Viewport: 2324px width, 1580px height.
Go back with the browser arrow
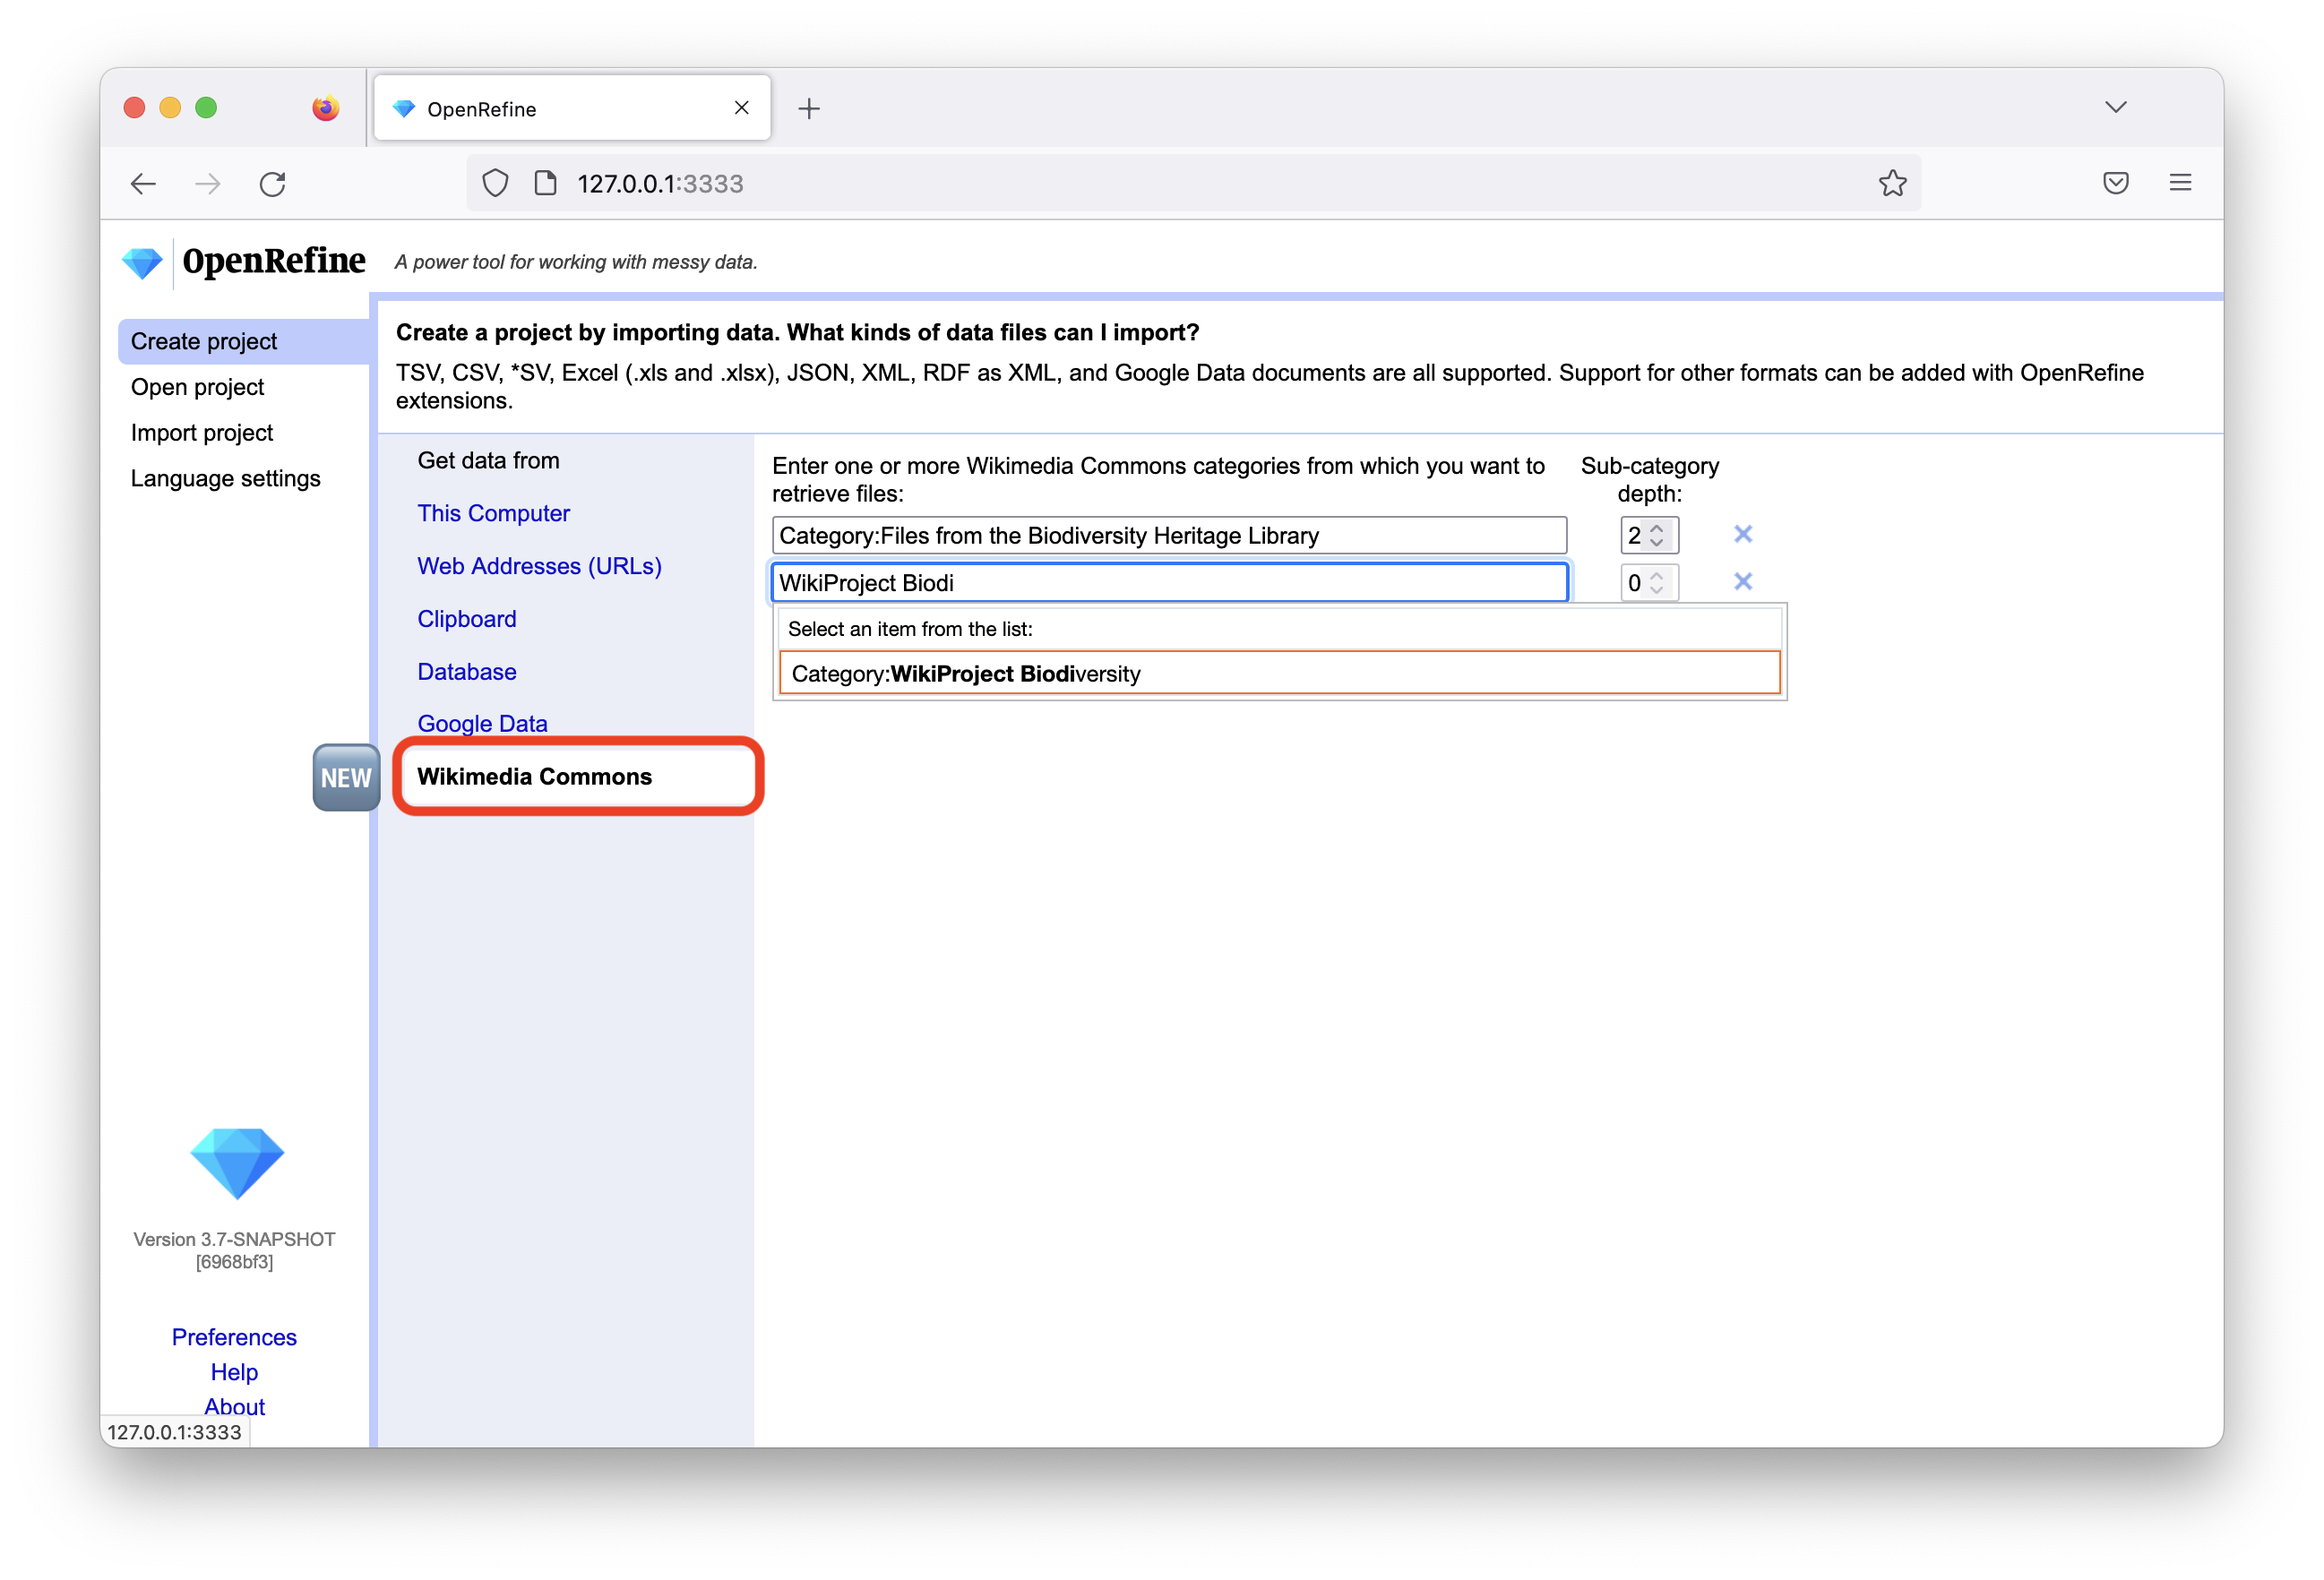point(144,184)
